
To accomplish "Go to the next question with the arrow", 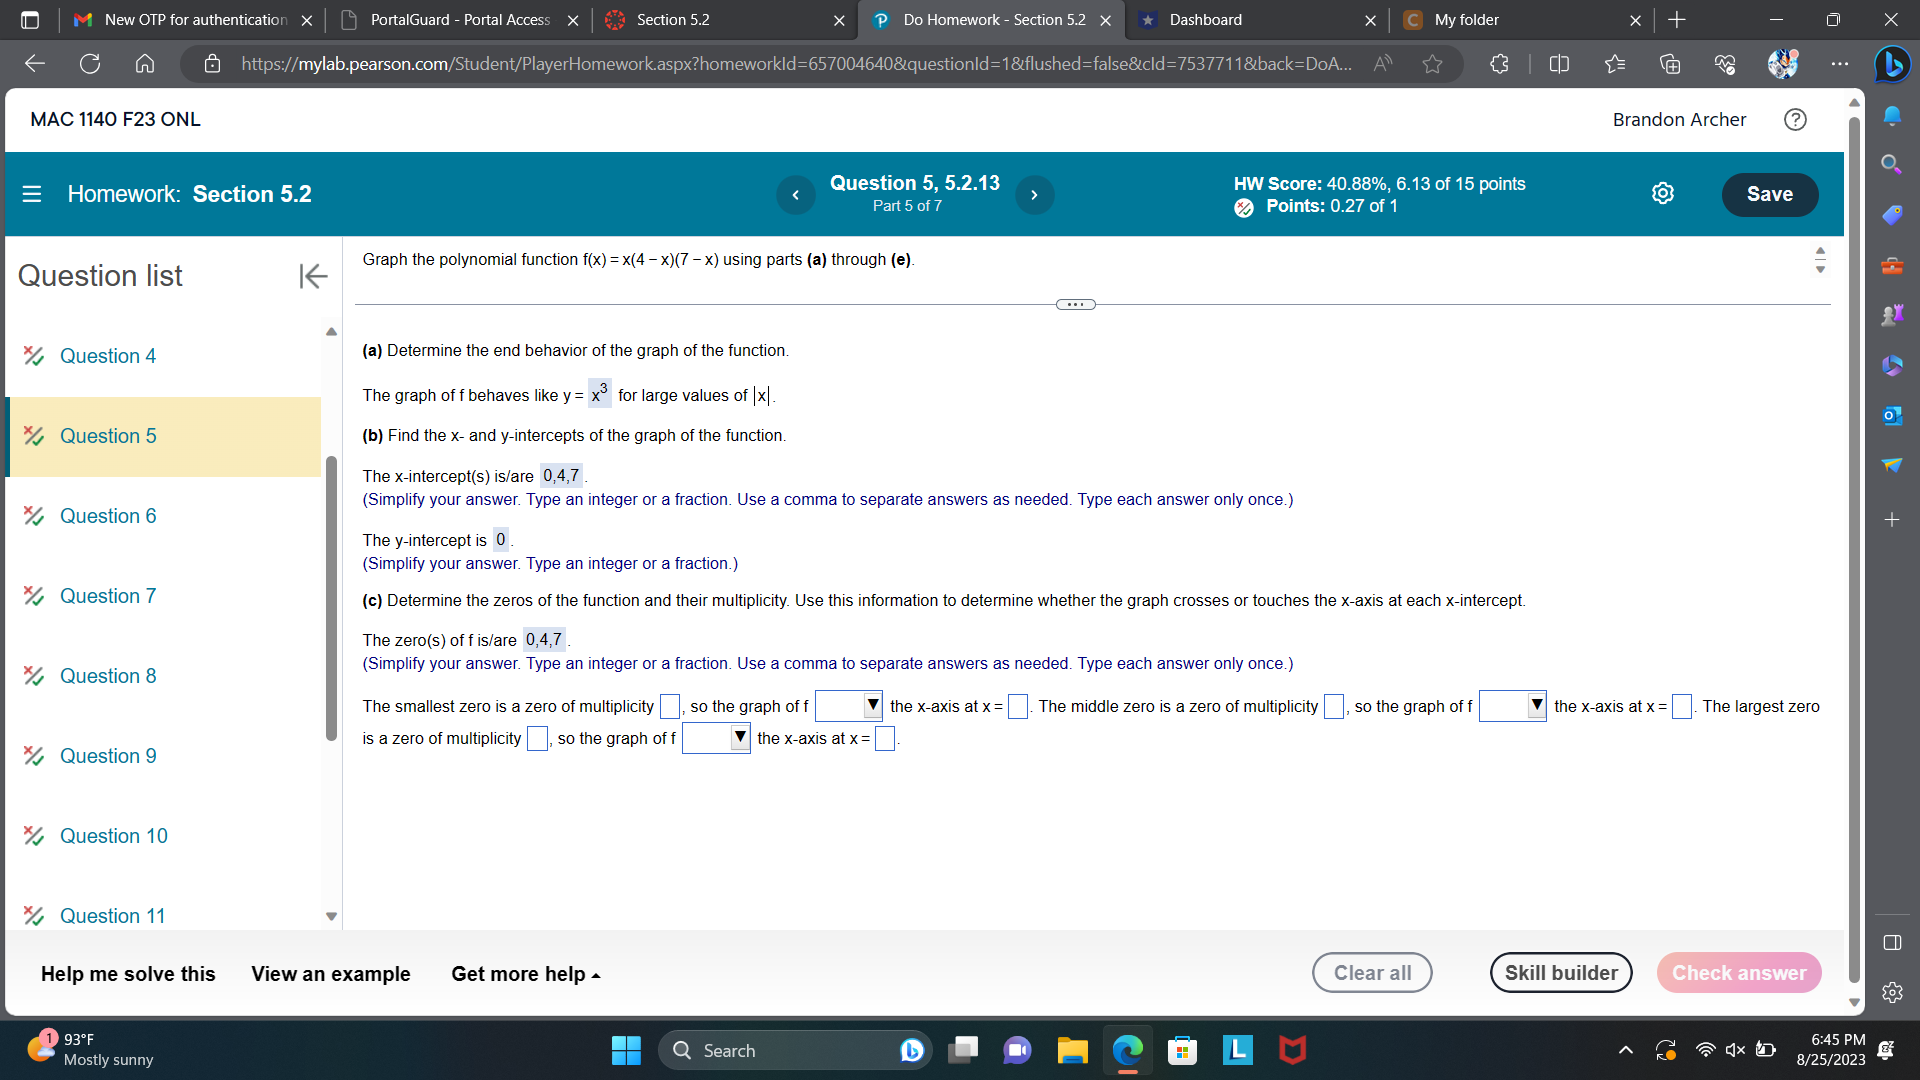I will (1034, 195).
